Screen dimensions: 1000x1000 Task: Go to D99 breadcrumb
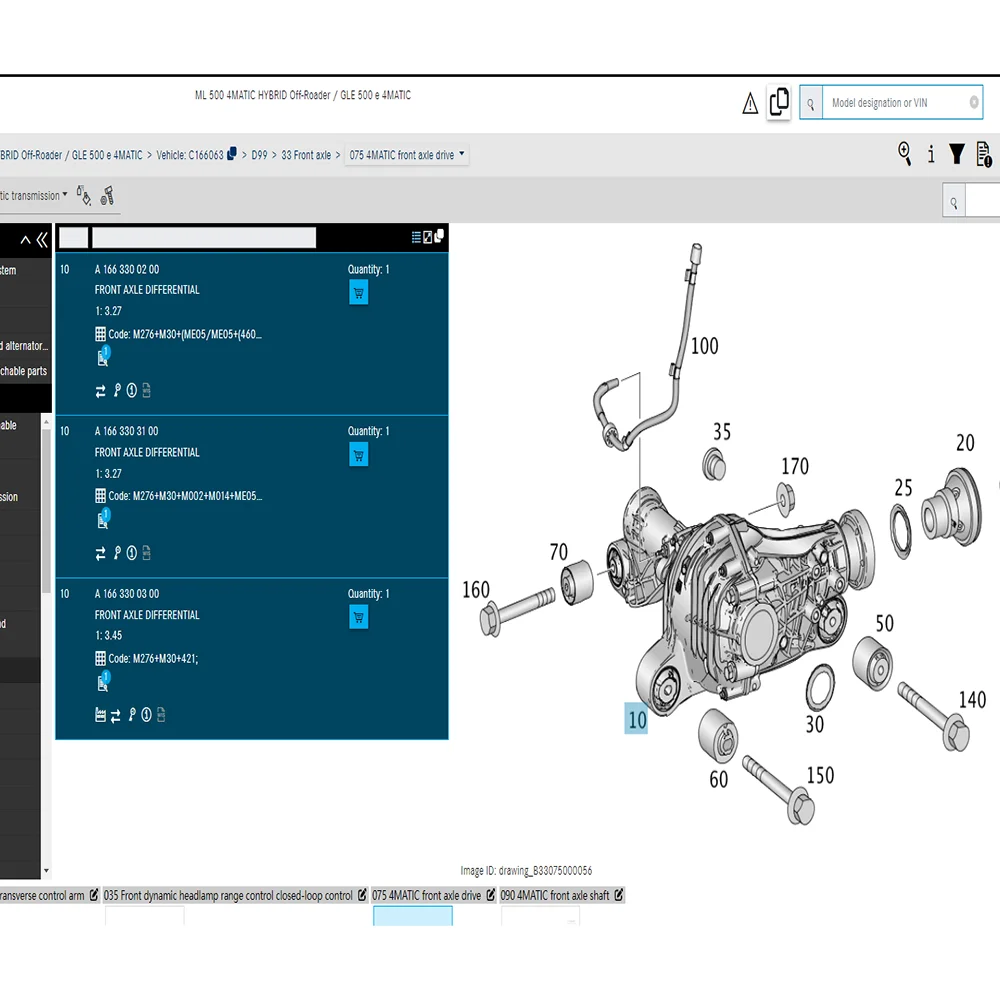coord(259,155)
